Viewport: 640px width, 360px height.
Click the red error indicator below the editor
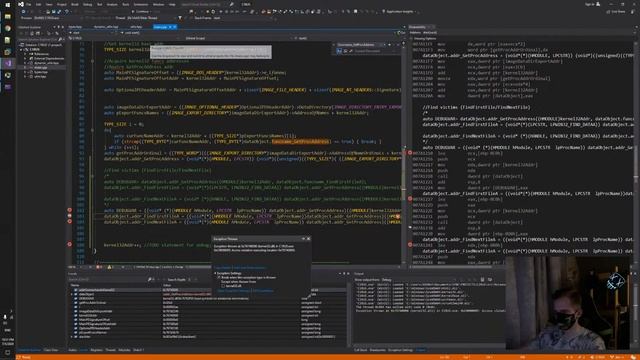pyautogui.click(x=98, y=267)
